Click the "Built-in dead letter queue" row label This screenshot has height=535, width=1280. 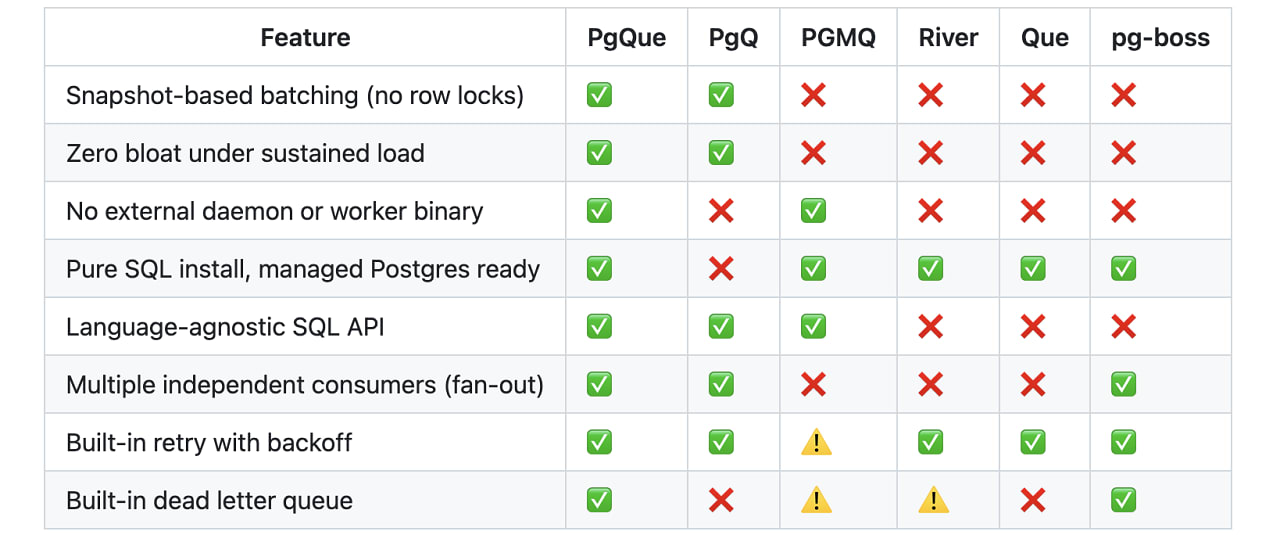point(209,500)
